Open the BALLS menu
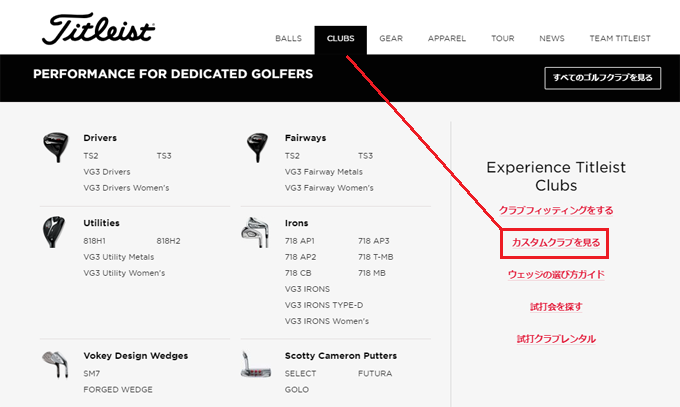The height and width of the screenshot is (407, 680). pyautogui.click(x=288, y=39)
